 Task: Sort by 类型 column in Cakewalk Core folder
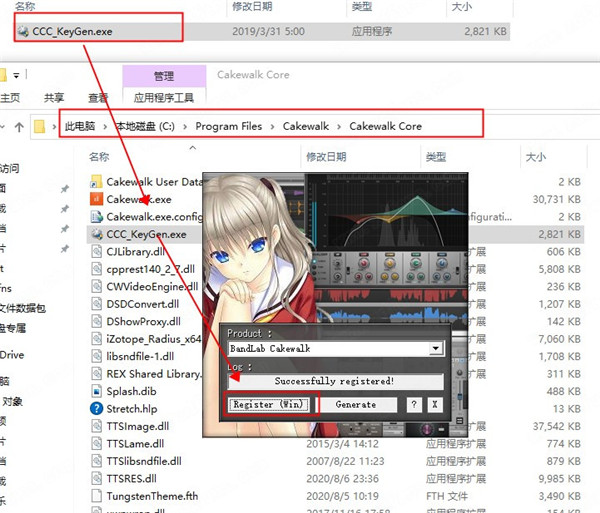pyautogui.click(x=436, y=157)
